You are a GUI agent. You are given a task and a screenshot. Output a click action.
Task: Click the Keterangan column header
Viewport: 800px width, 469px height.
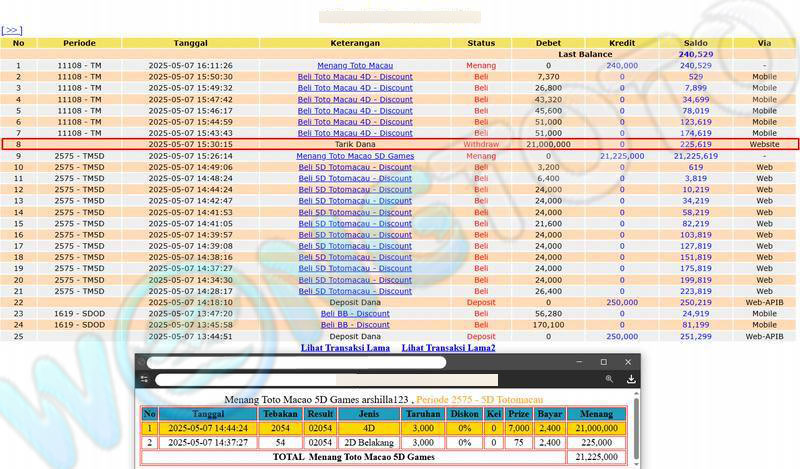355,43
